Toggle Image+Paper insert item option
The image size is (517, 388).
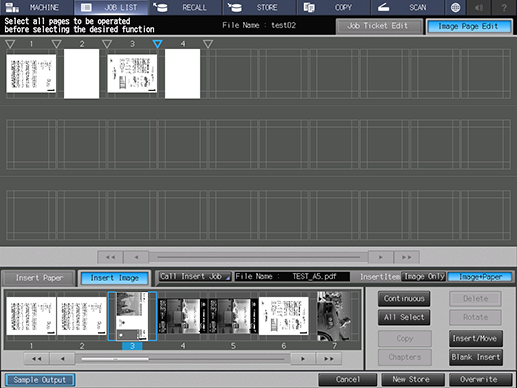click(480, 277)
